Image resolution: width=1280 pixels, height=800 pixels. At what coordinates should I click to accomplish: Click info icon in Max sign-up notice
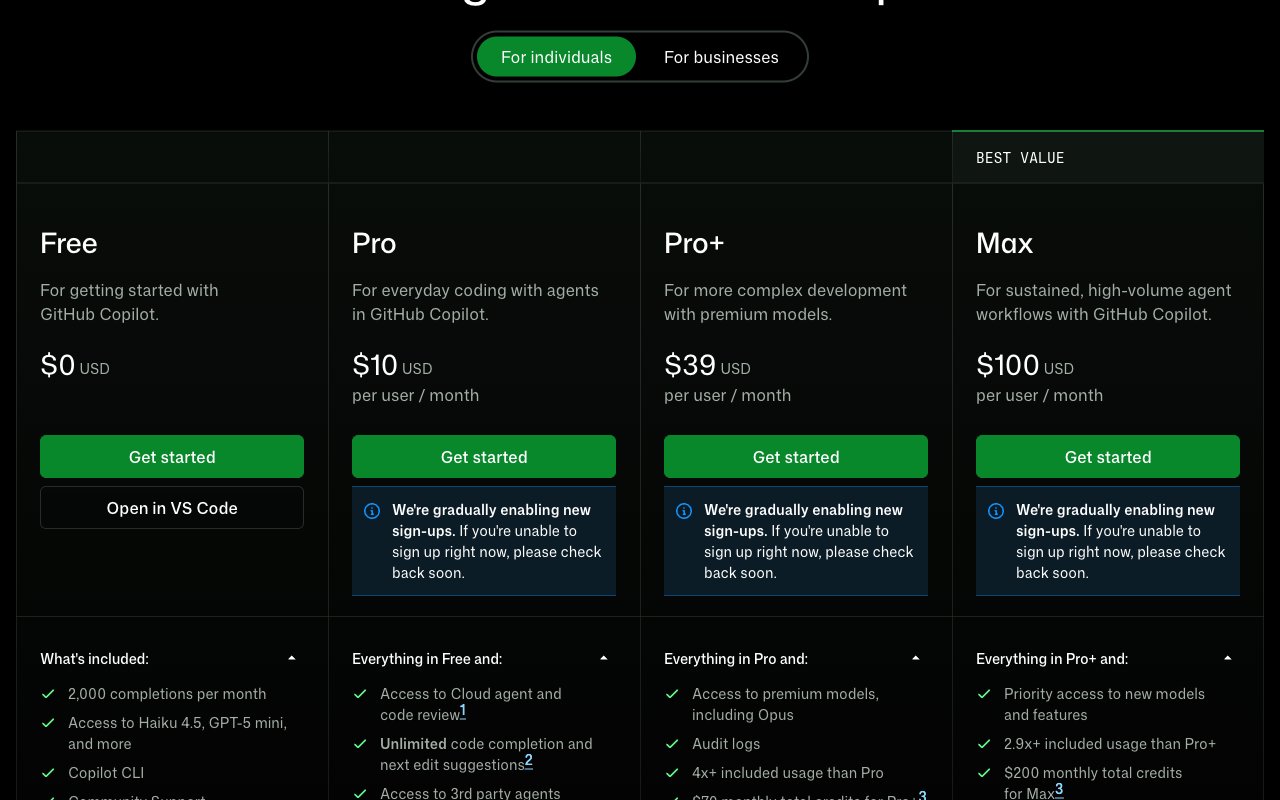[996, 511]
